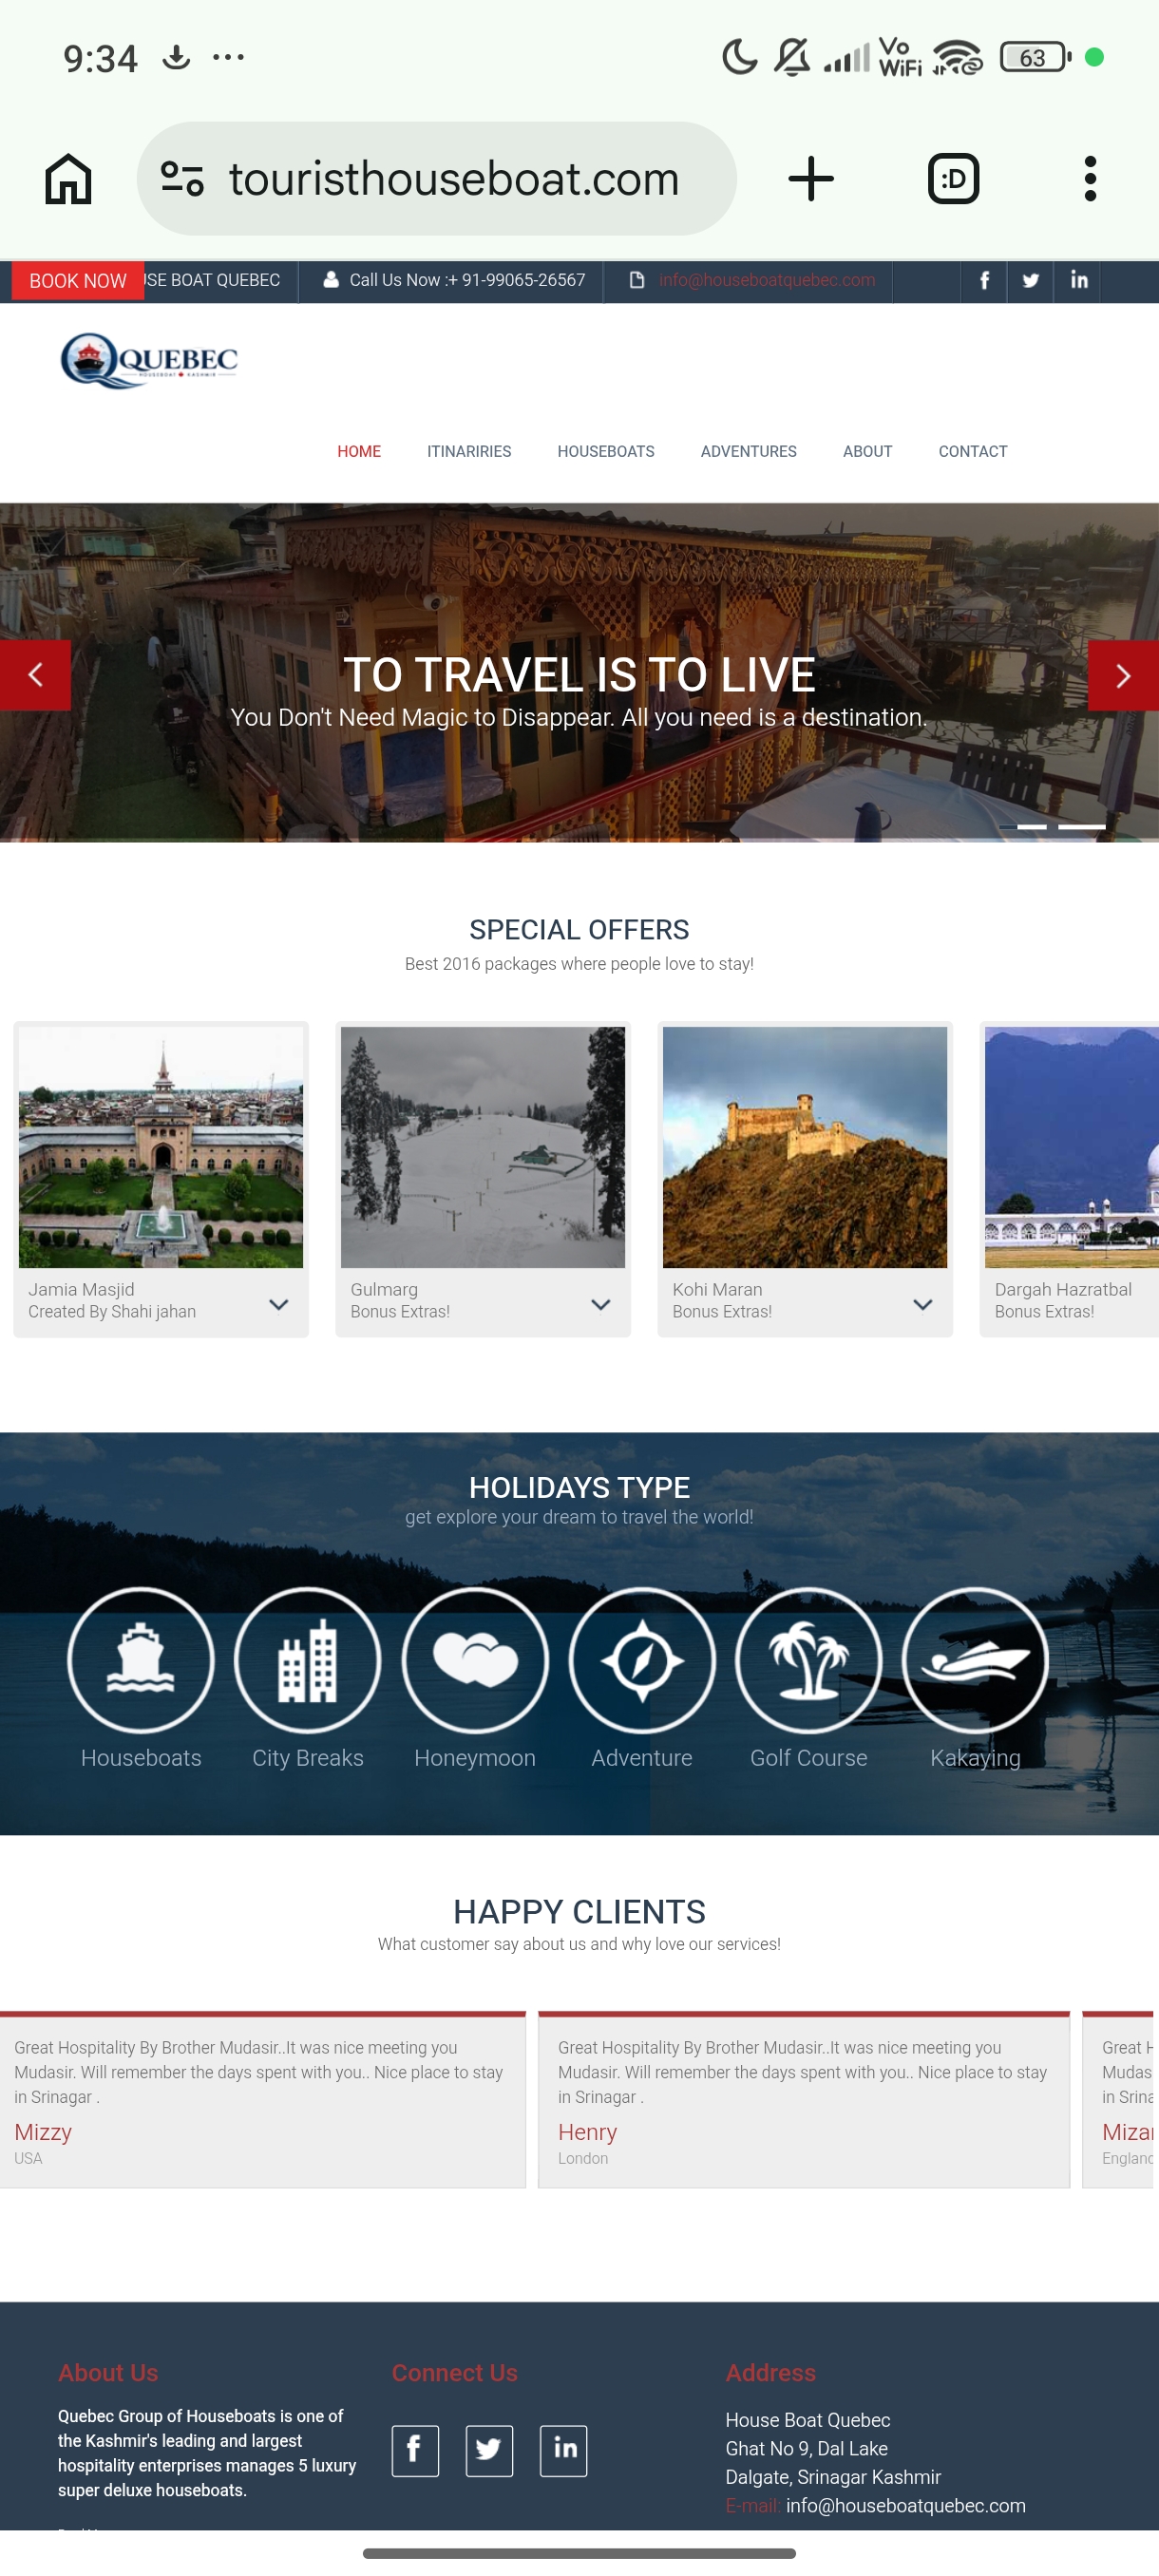
Task: Click the Golf Course label
Action: [x=809, y=1758]
